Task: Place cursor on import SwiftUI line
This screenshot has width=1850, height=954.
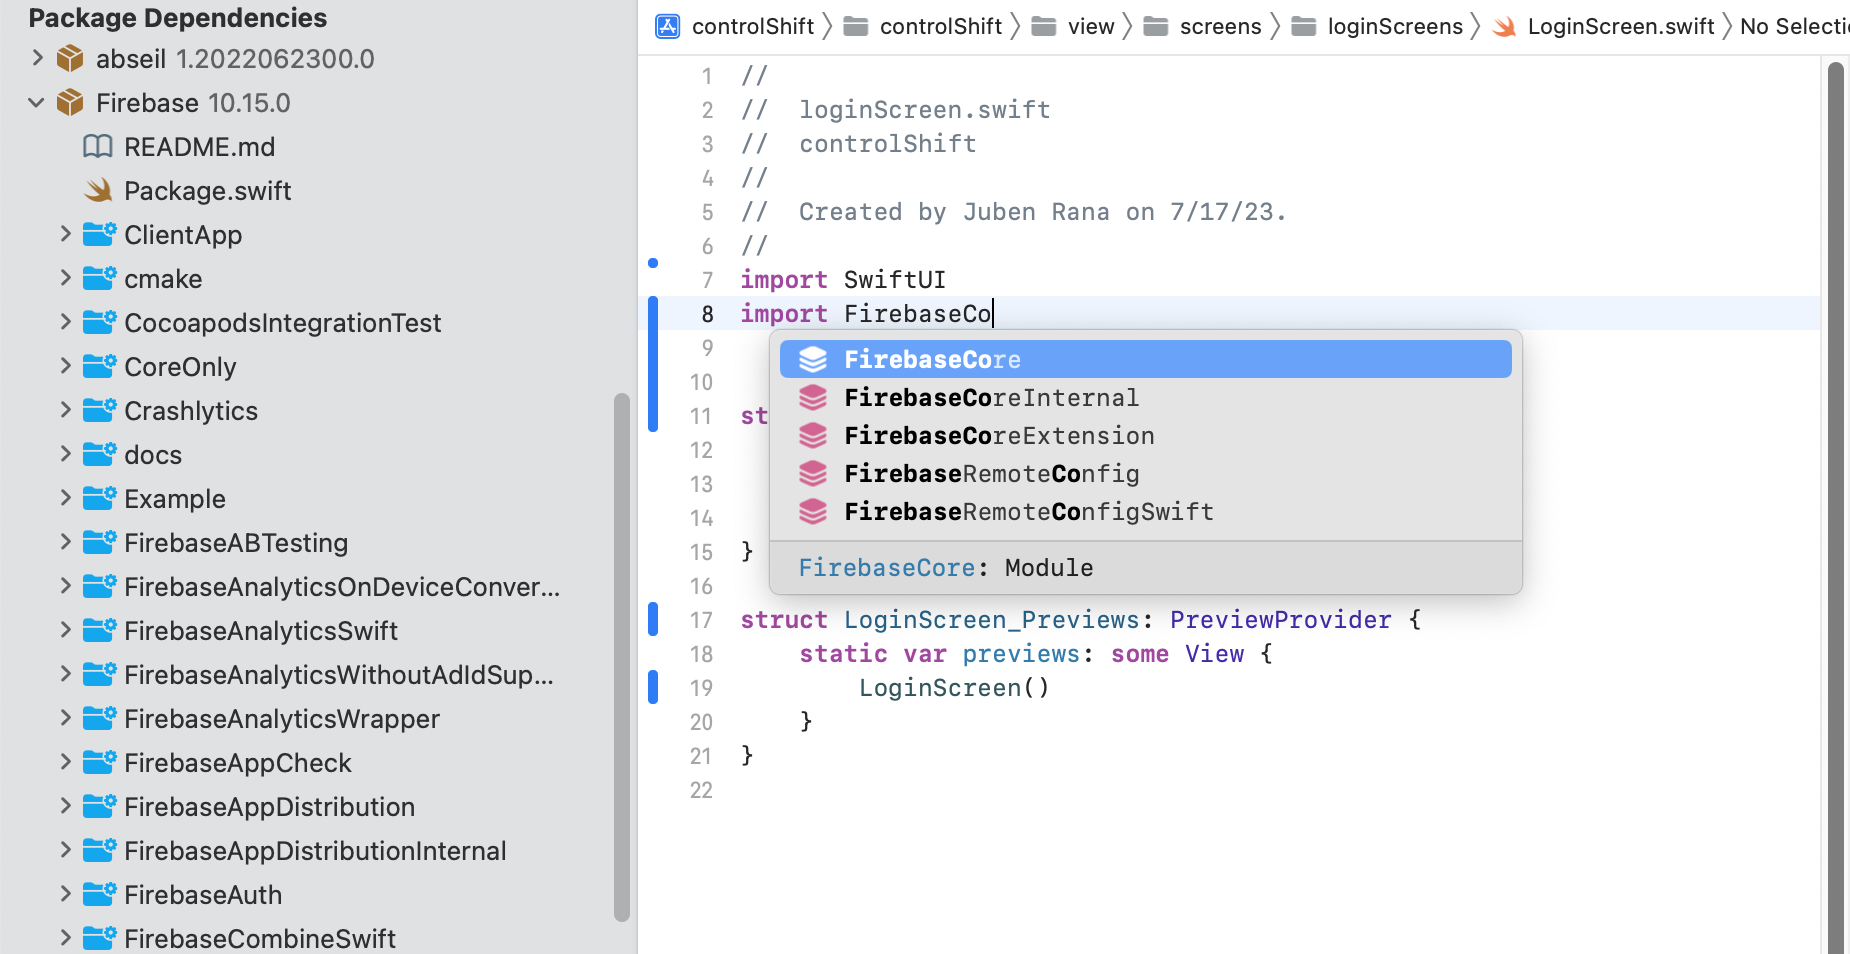Action: click(x=843, y=280)
